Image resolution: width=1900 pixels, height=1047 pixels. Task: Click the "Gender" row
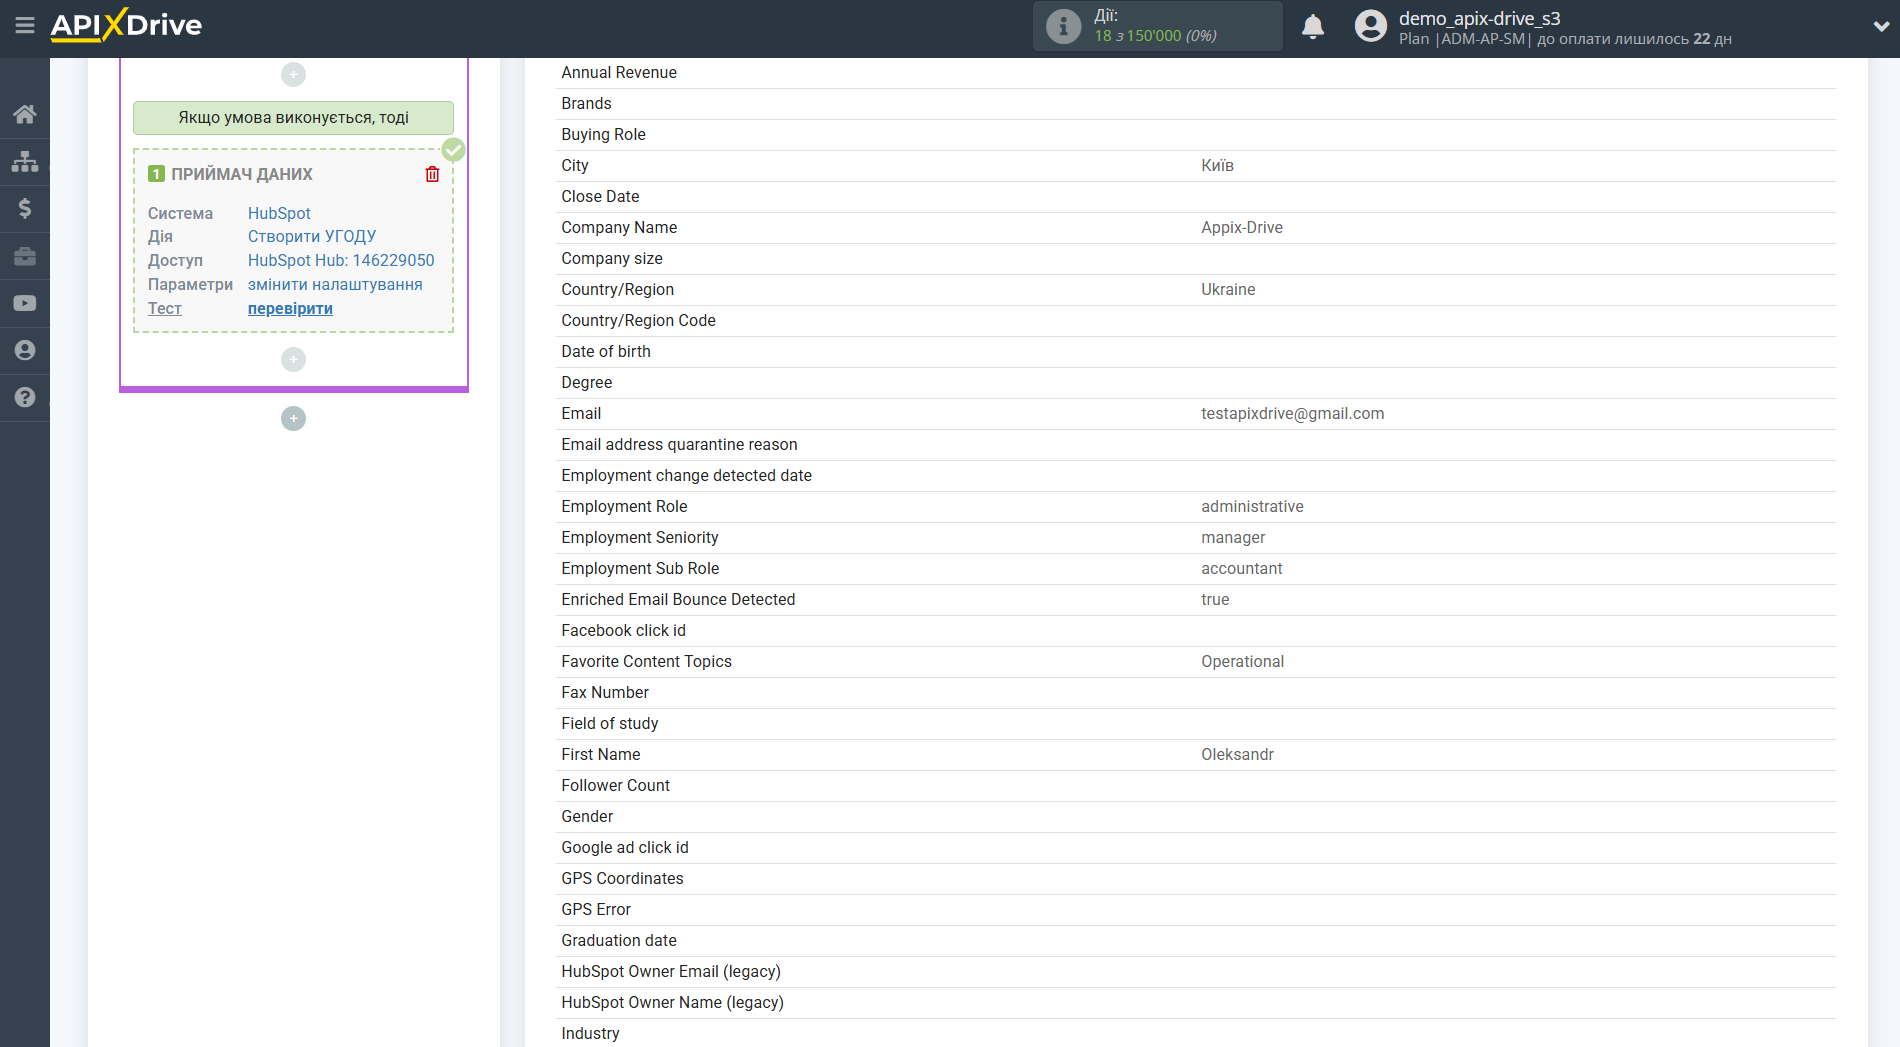click(x=1196, y=816)
